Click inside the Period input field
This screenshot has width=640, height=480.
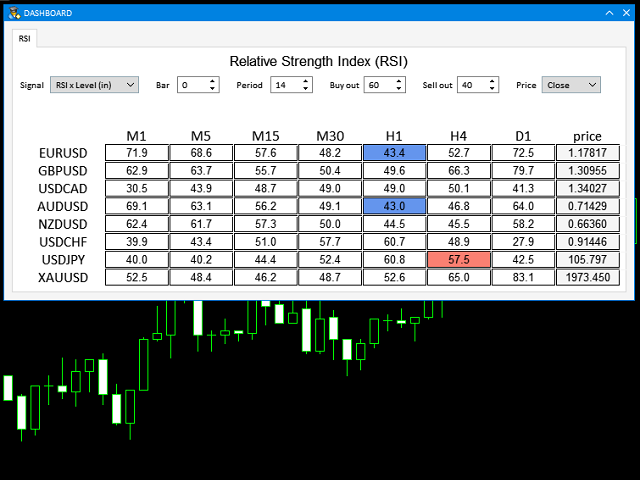click(284, 85)
